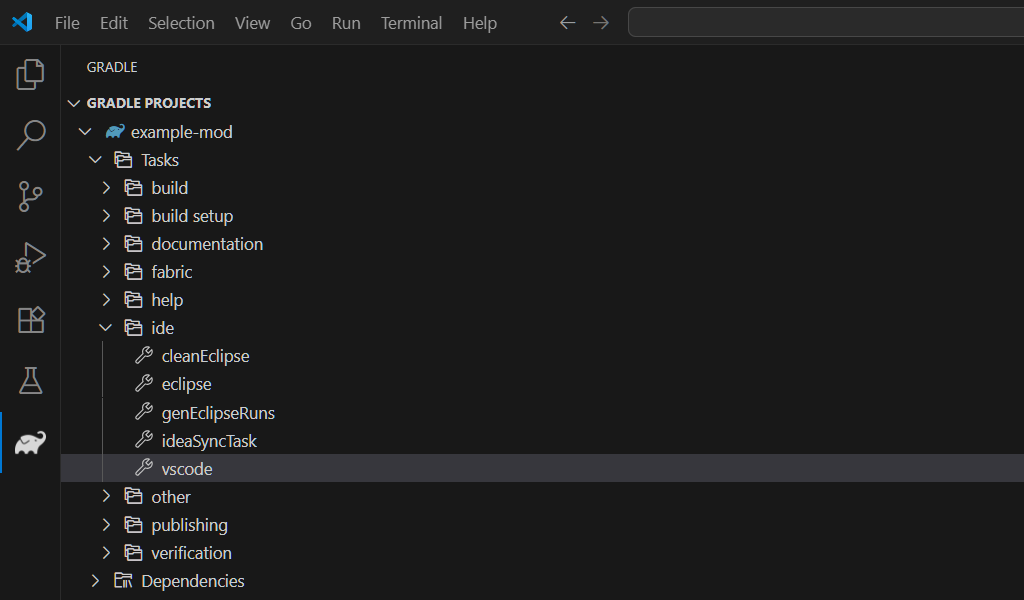
Task: Click the wrench icon beside ideaSyncTask
Action: 144,440
